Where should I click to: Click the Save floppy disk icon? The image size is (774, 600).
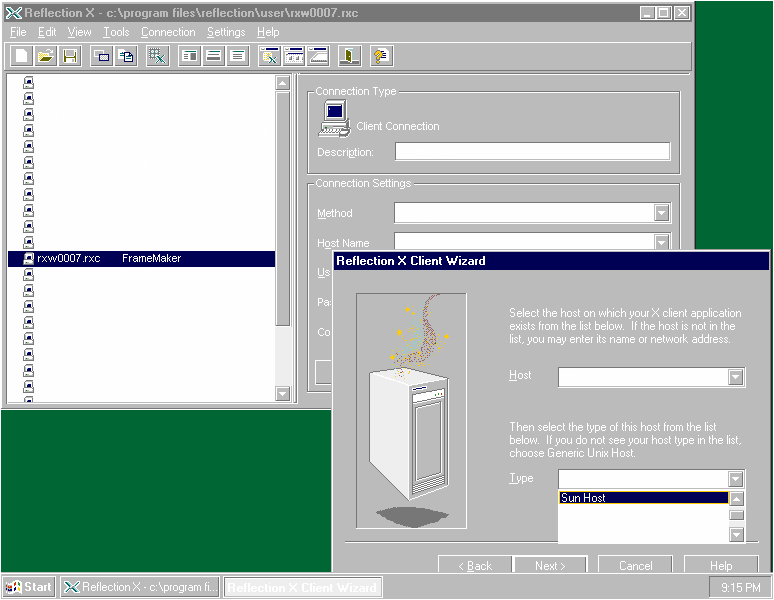pyautogui.click(x=70, y=56)
